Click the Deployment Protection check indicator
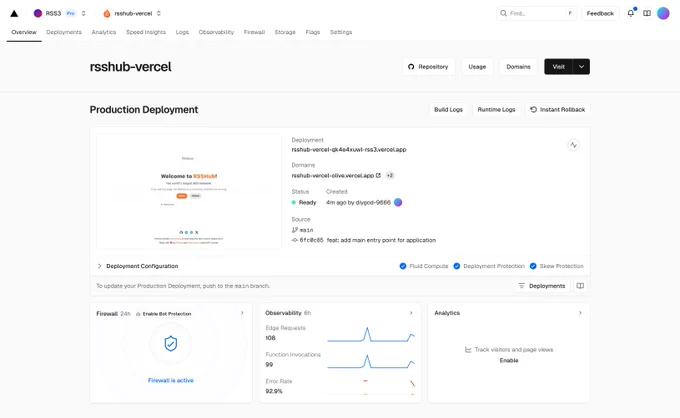 coord(457,266)
